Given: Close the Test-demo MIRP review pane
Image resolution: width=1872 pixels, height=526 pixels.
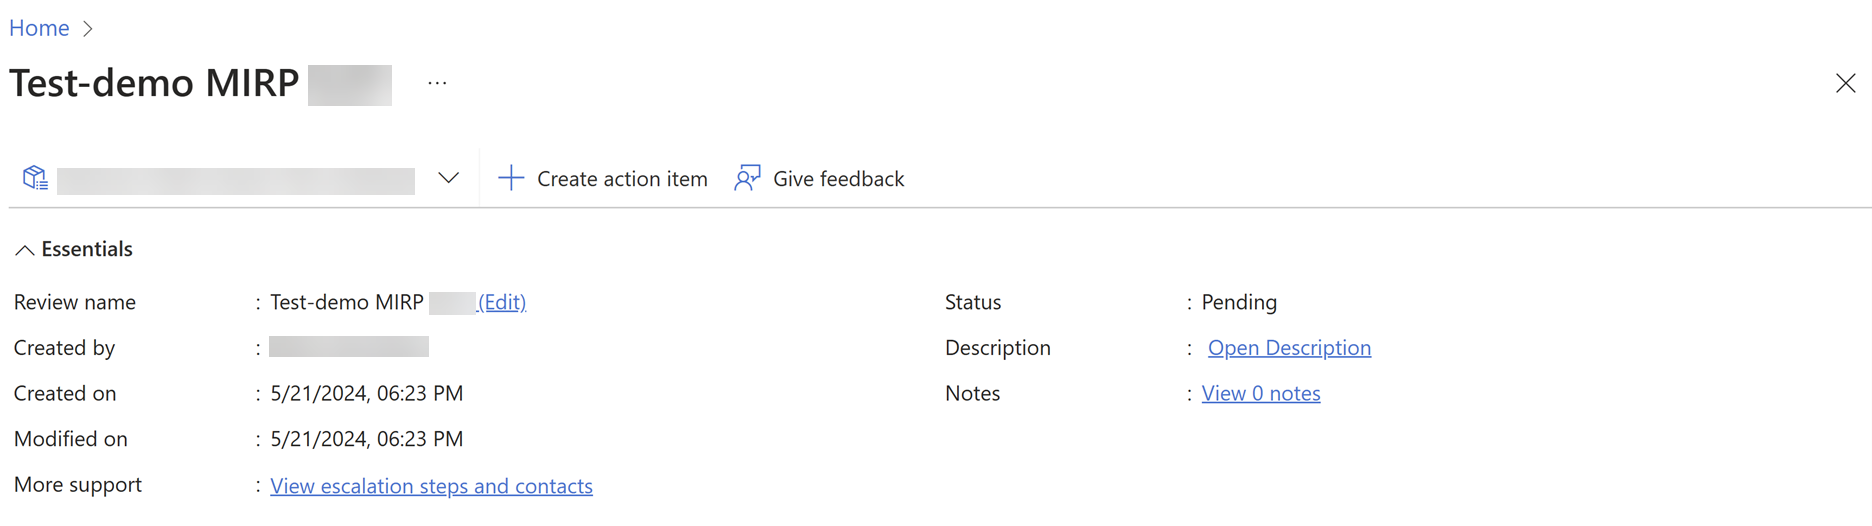Looking at the screenshot, I should [1845, 83].
